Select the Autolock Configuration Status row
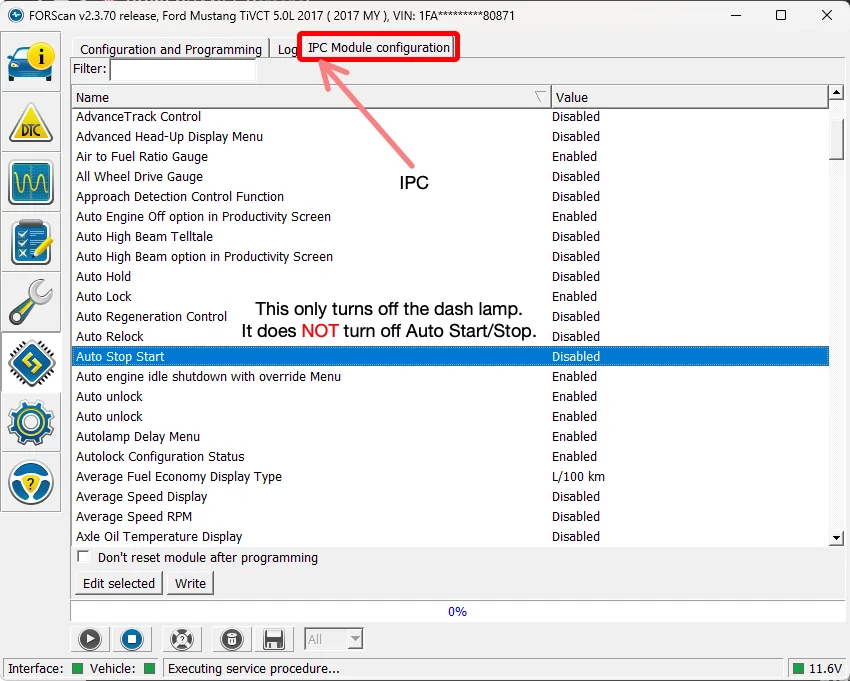The width and height of the screenshot is (850, 681). [x=450, y=457]
